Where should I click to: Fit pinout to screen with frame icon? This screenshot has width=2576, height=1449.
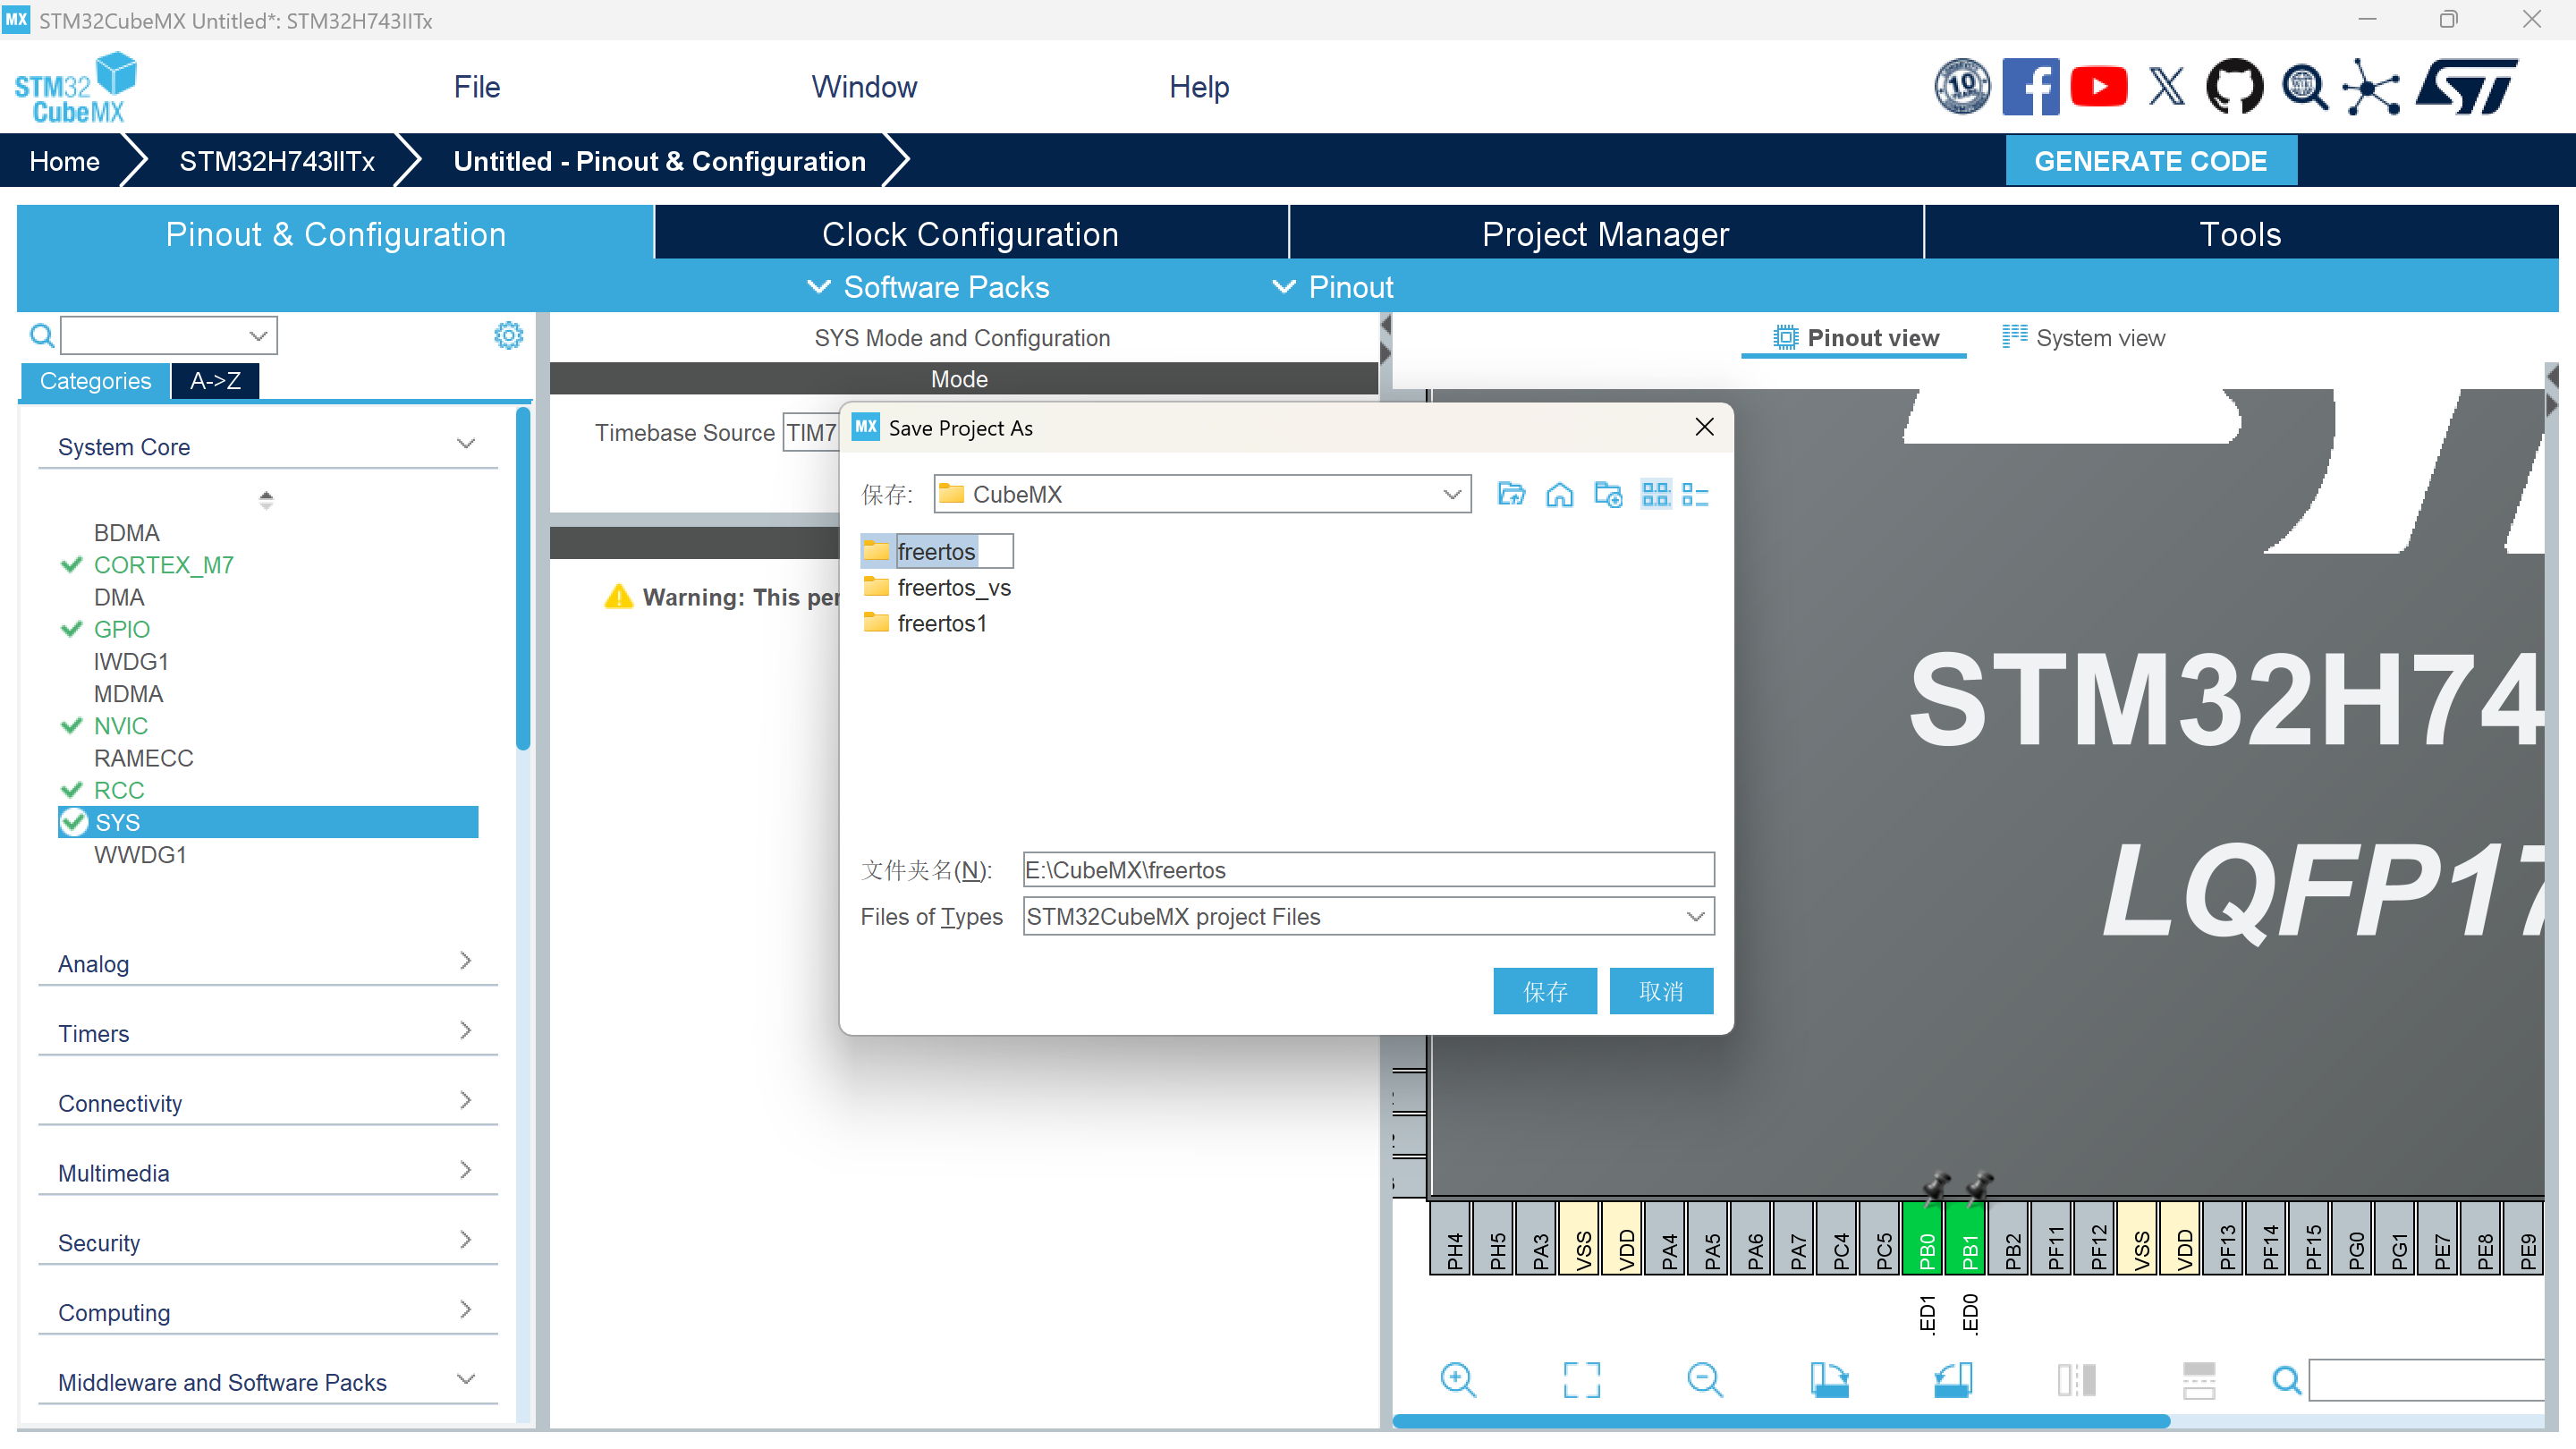coord(1581,1380)
